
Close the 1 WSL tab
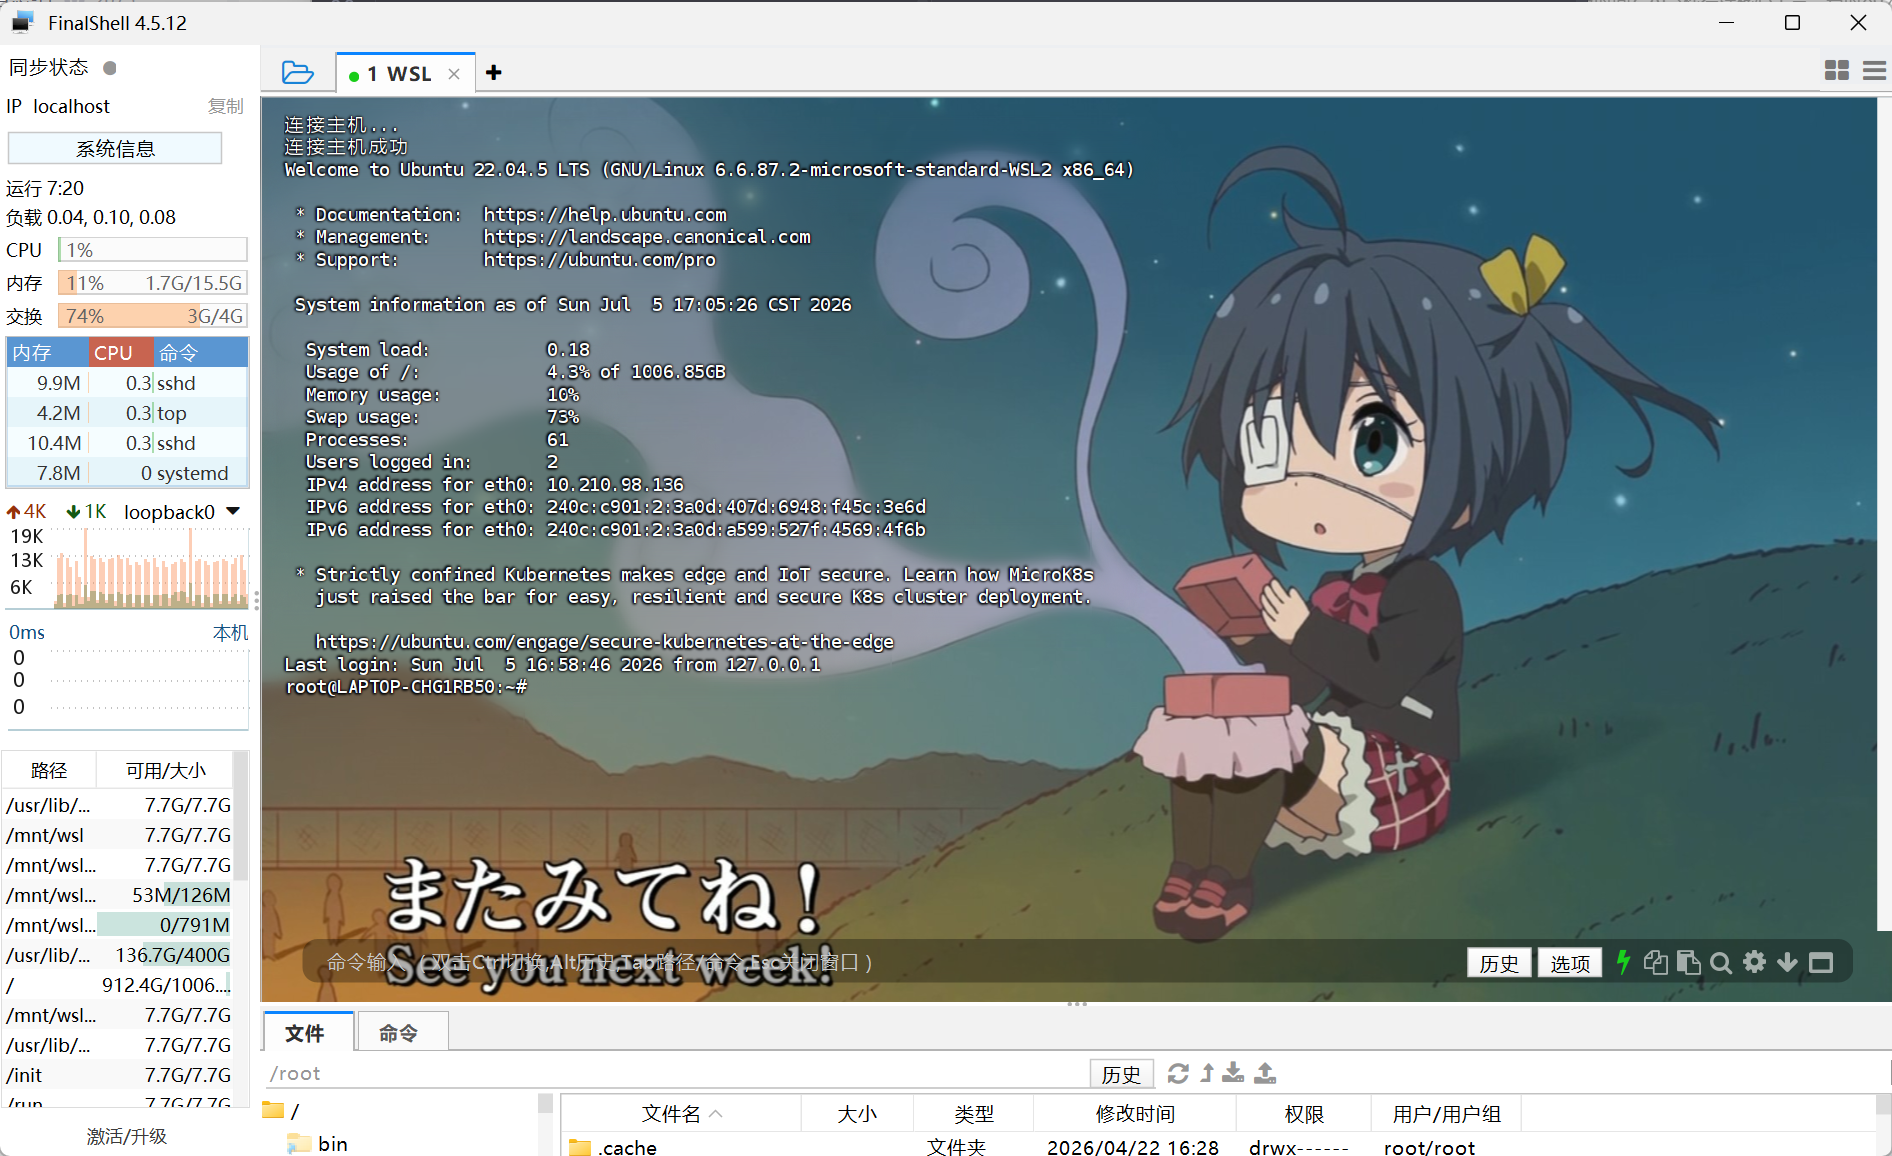(x=454, y=74)
